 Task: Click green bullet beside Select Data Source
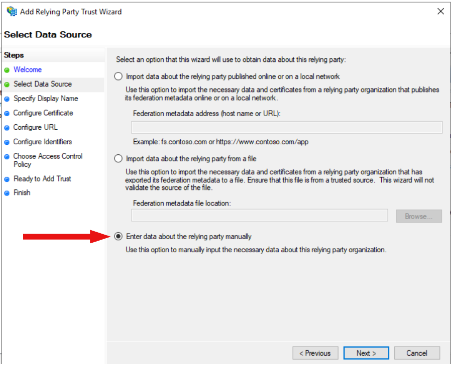(7, 85)
